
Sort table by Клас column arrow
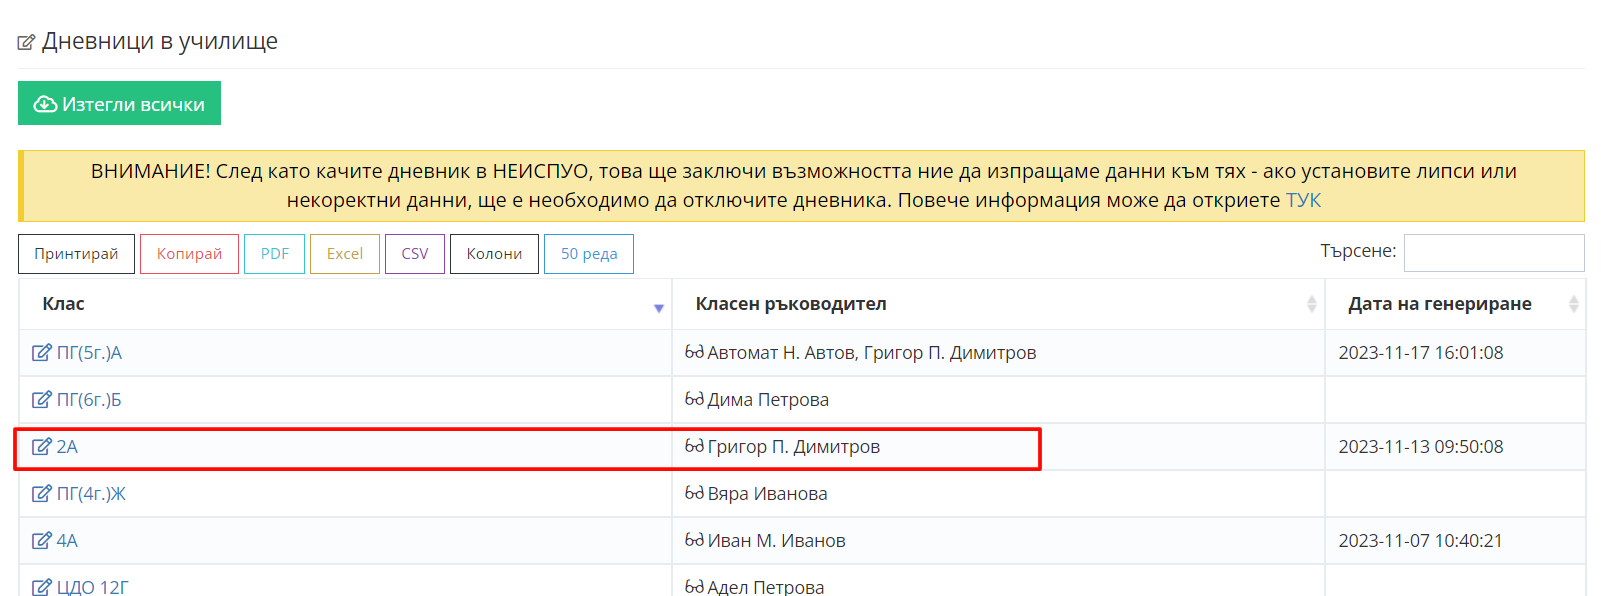[658, 307]
